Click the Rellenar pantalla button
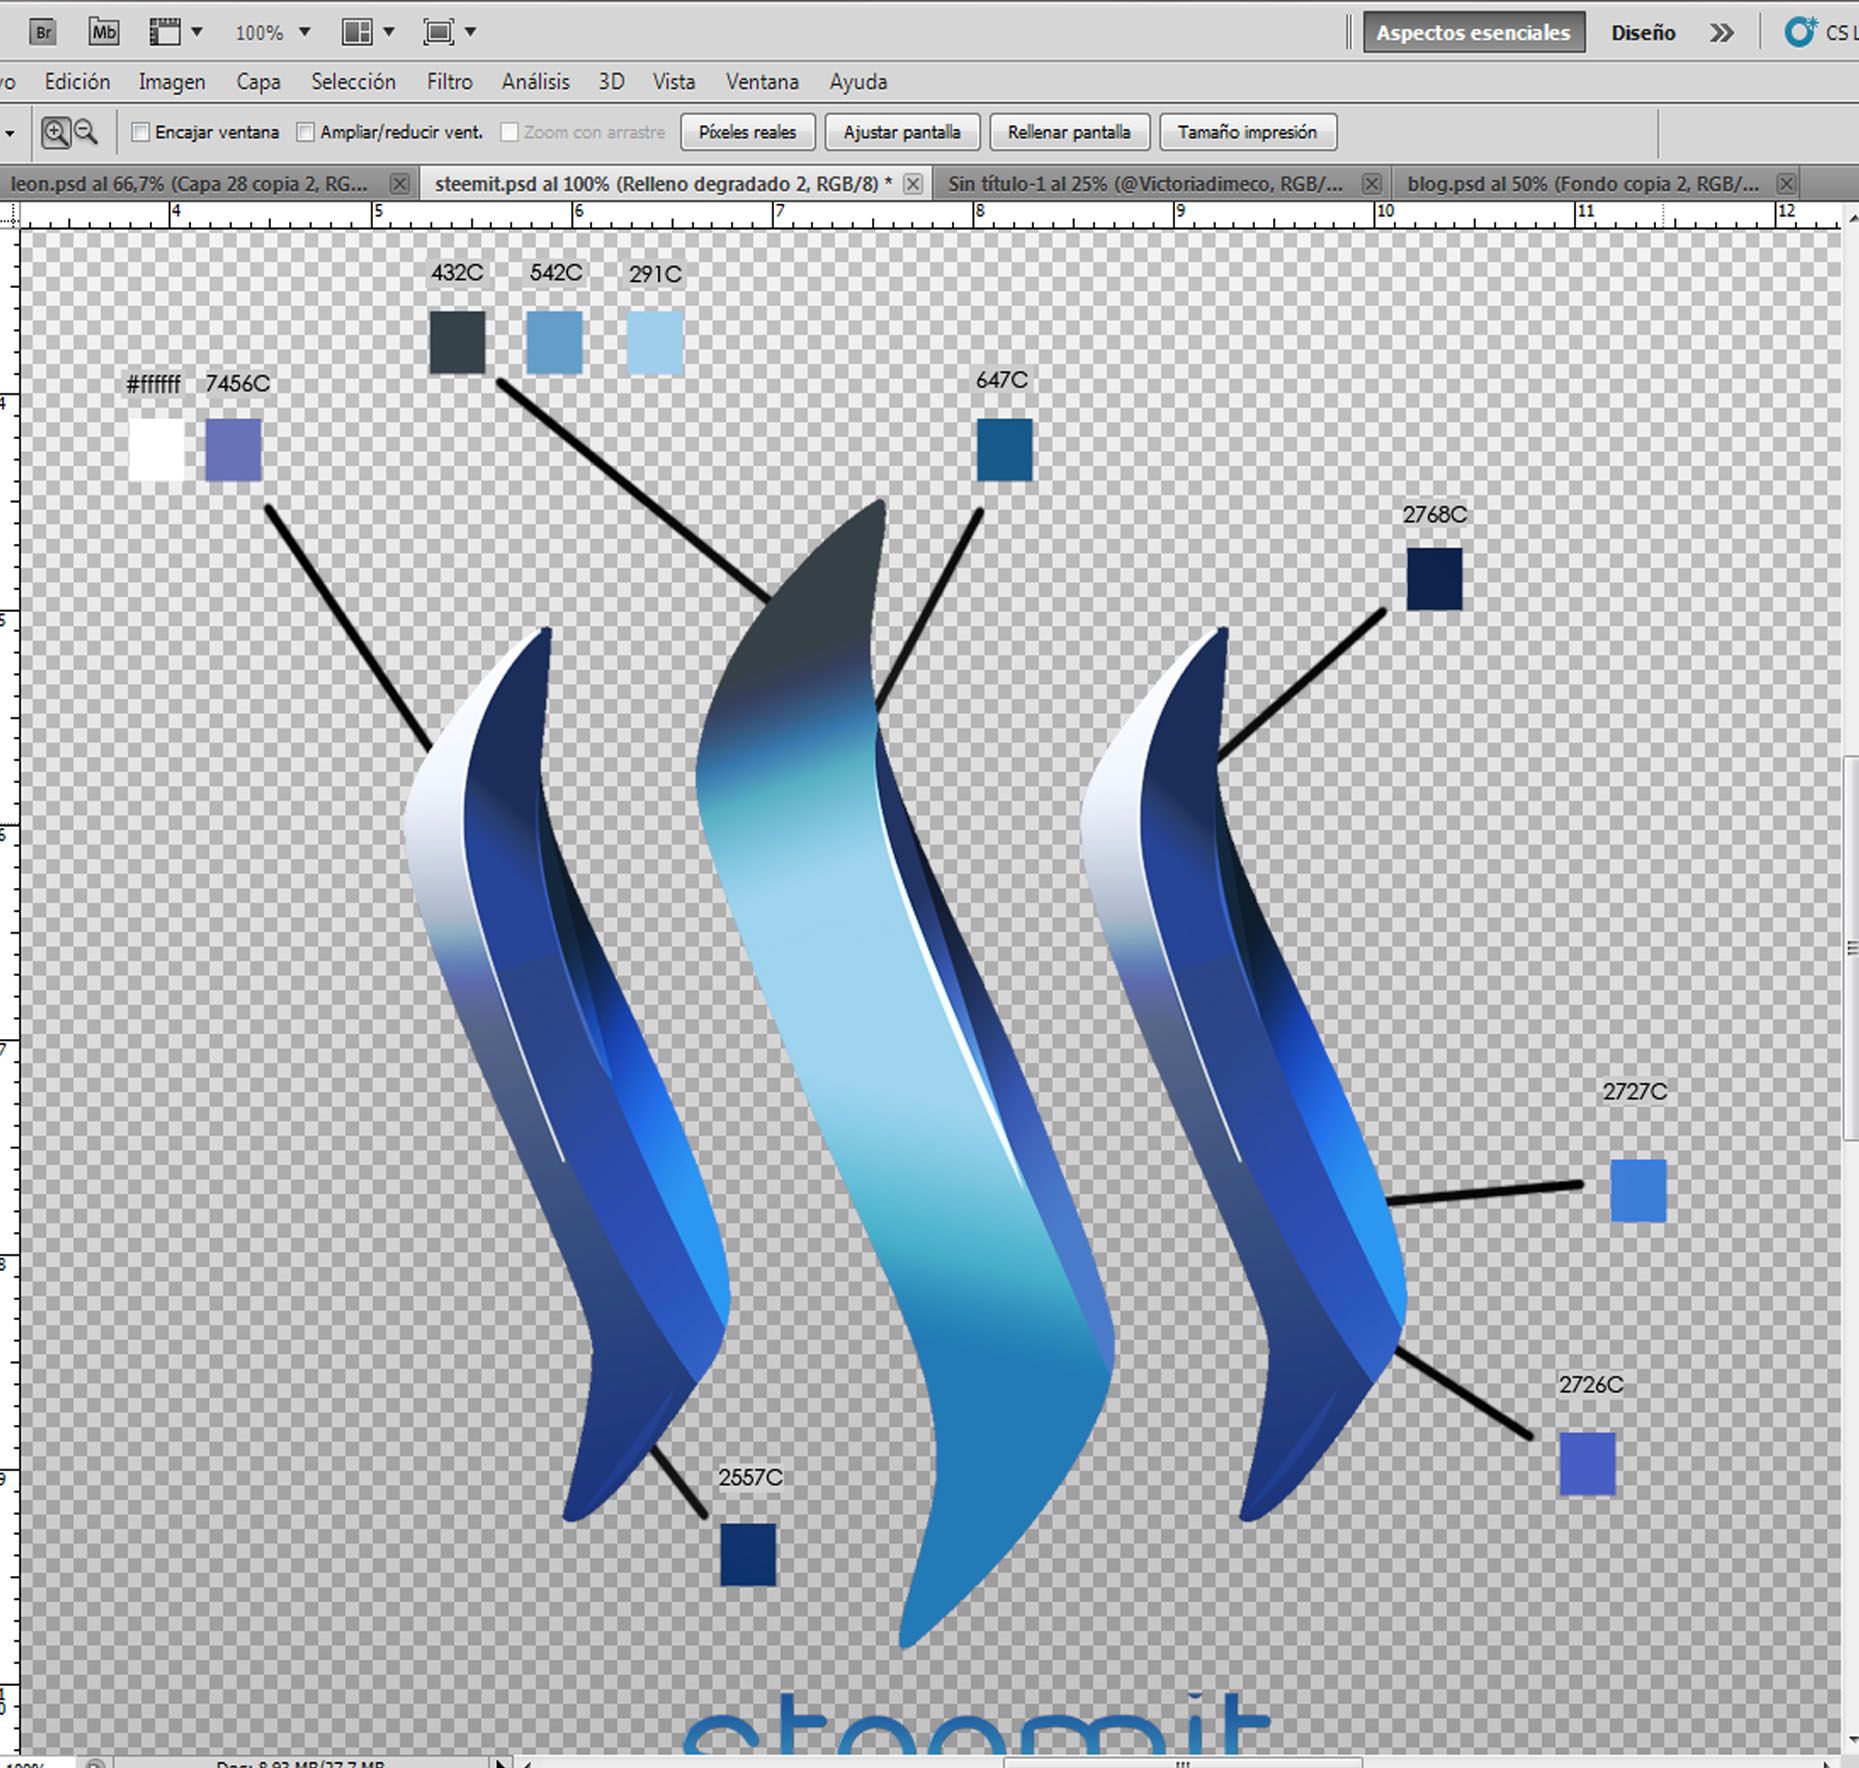Screen dimensions: 1859x1768 click(x=1069, y=132)
